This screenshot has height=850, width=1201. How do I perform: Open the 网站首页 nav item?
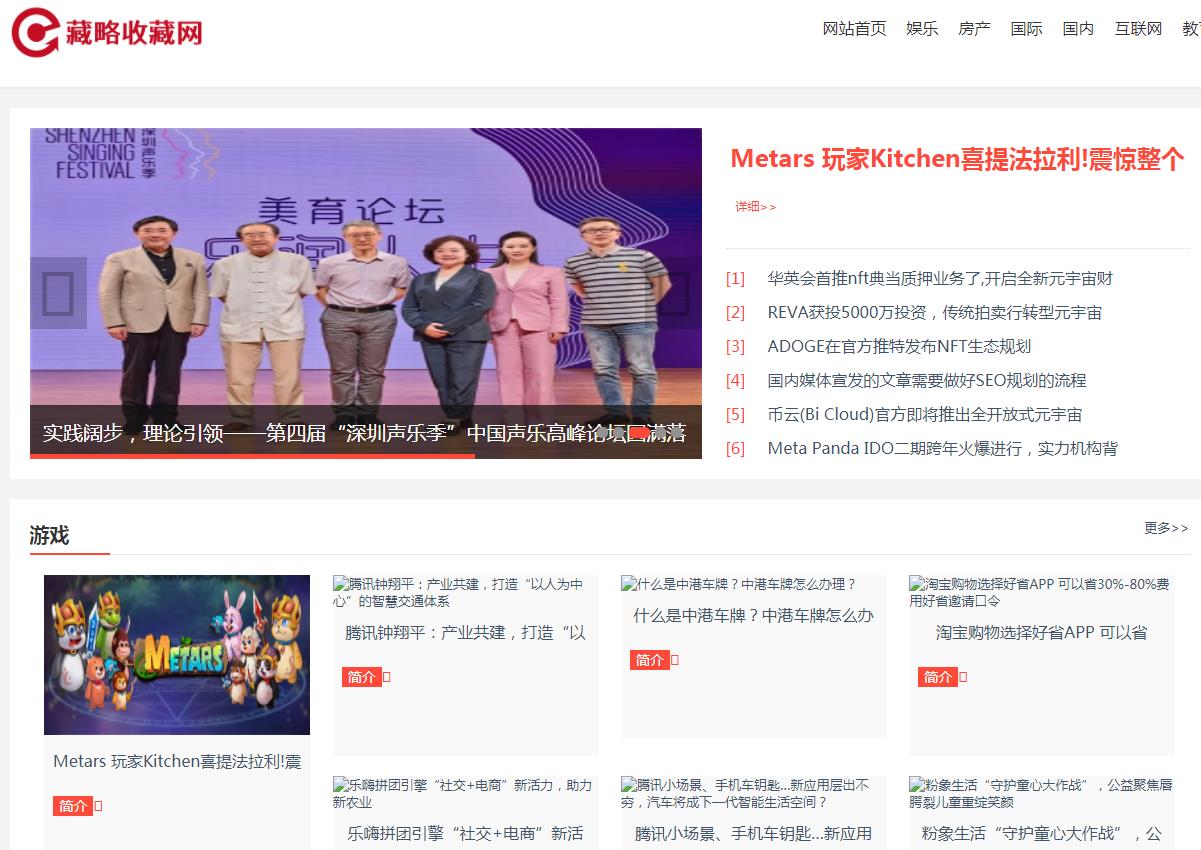tap(854, 29)
